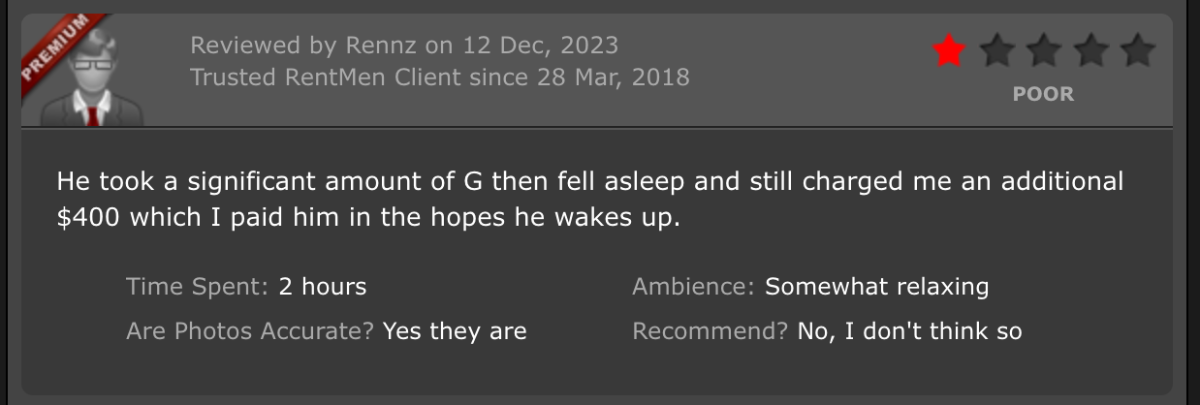Click the review date 12 Dec, 2023
This screenshot has height=405, width=1200.
click(540, 46)
